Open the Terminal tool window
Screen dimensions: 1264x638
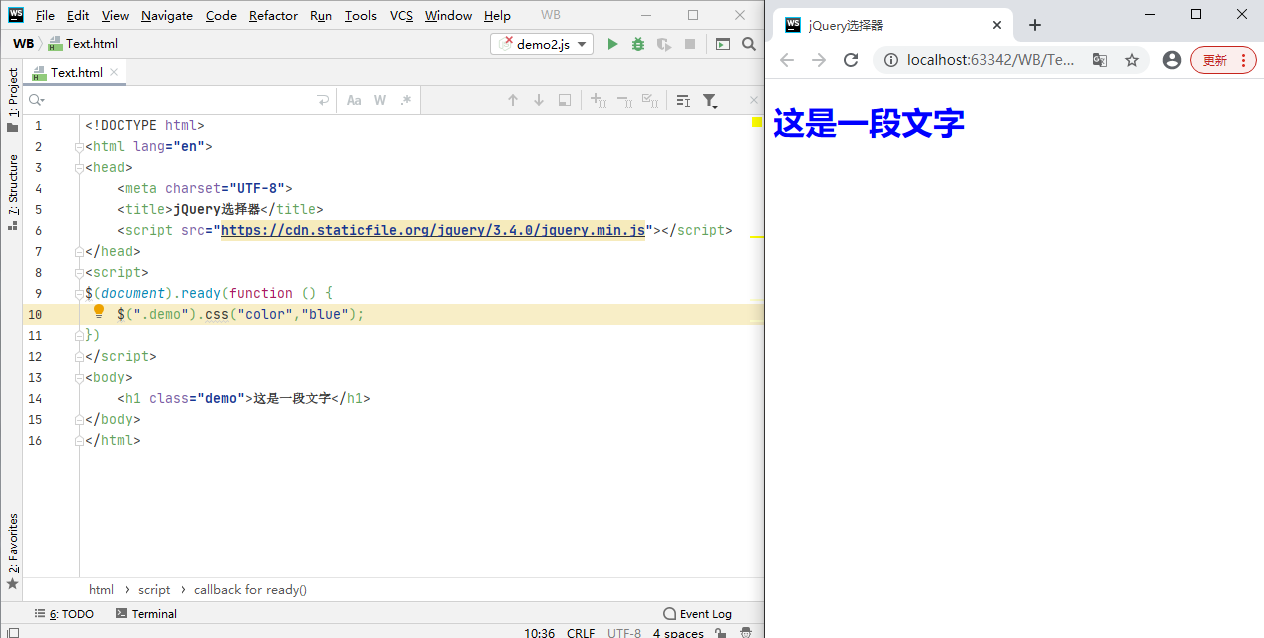tap(146, 614)
